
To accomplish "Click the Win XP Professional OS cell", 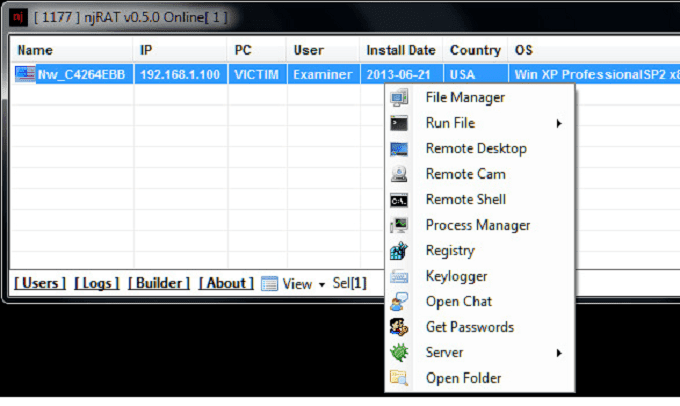I will pos(595,75).
